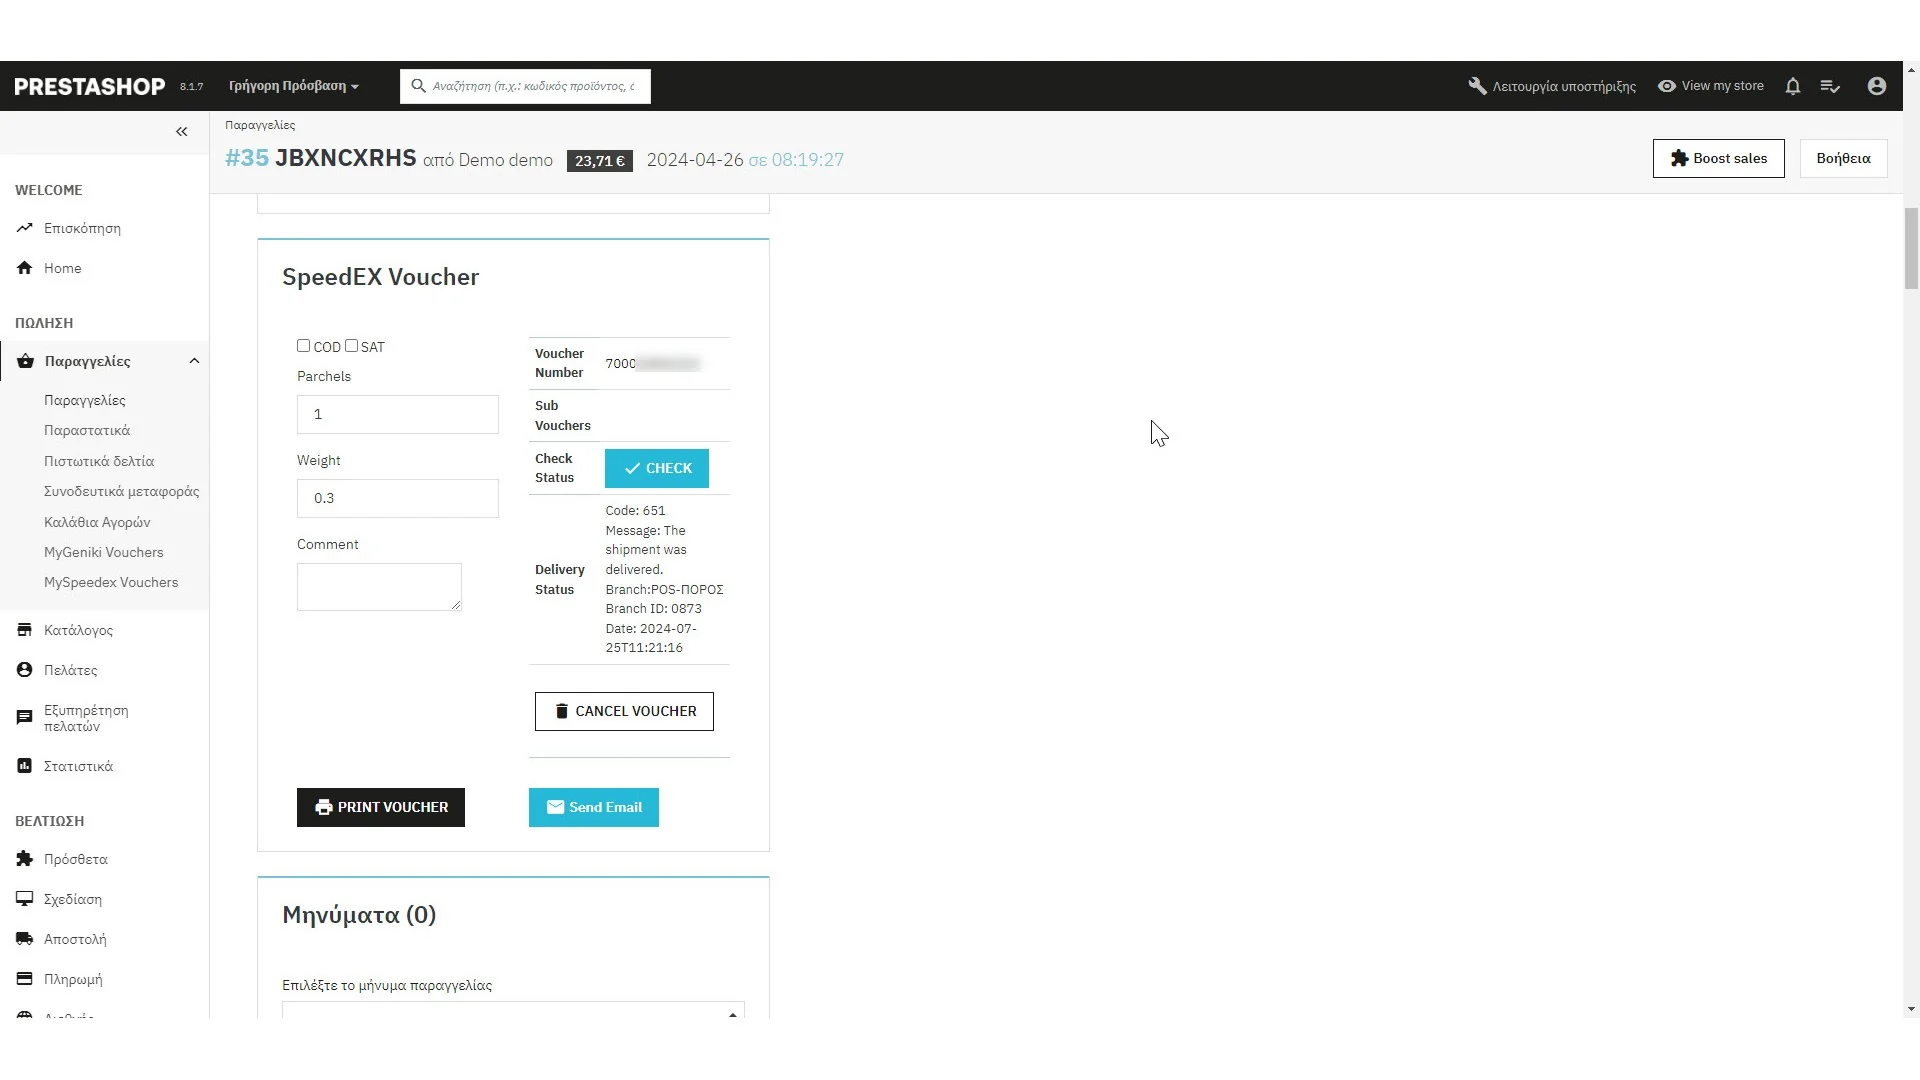Open the order message selection dropdown
This screenshot has height=1080, width=1920.
[513, 1010]
